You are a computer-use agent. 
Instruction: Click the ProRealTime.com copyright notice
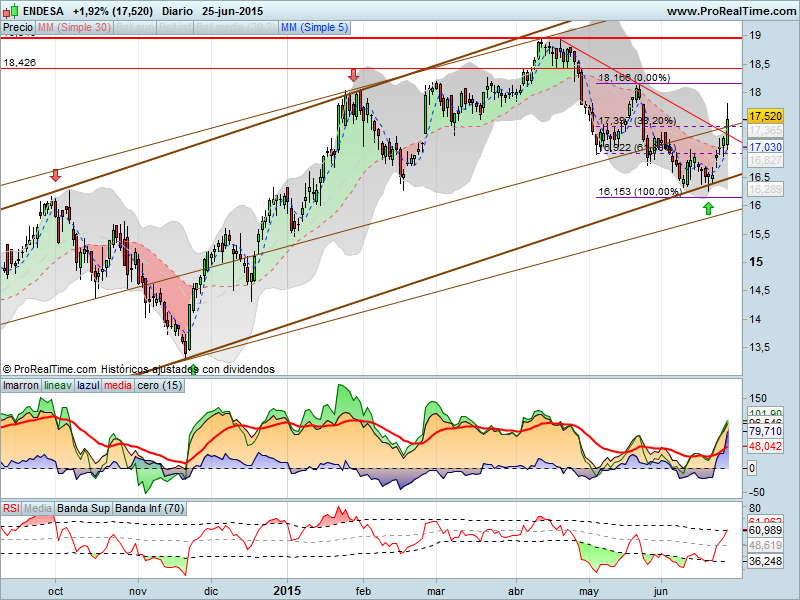coord(139,369)
